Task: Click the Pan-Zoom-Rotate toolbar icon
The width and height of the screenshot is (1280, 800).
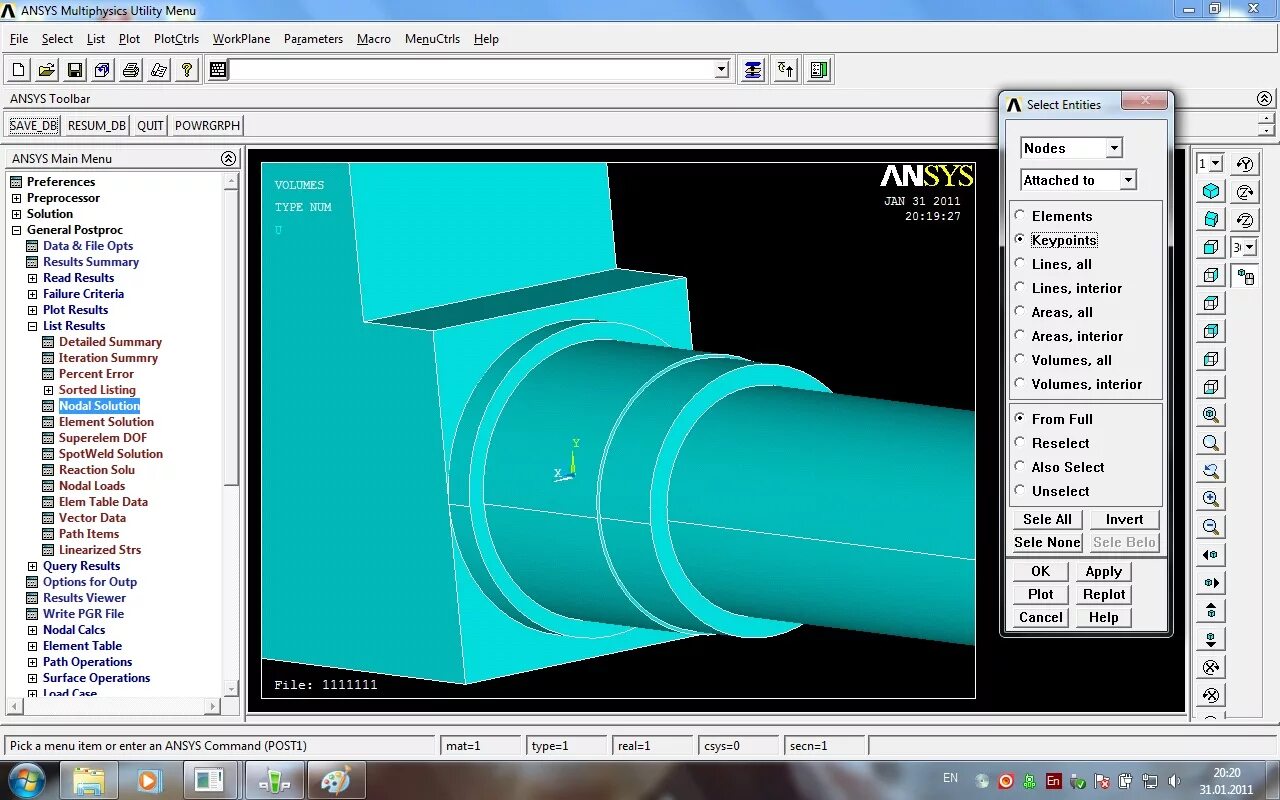Action: [x=102, y=70]
